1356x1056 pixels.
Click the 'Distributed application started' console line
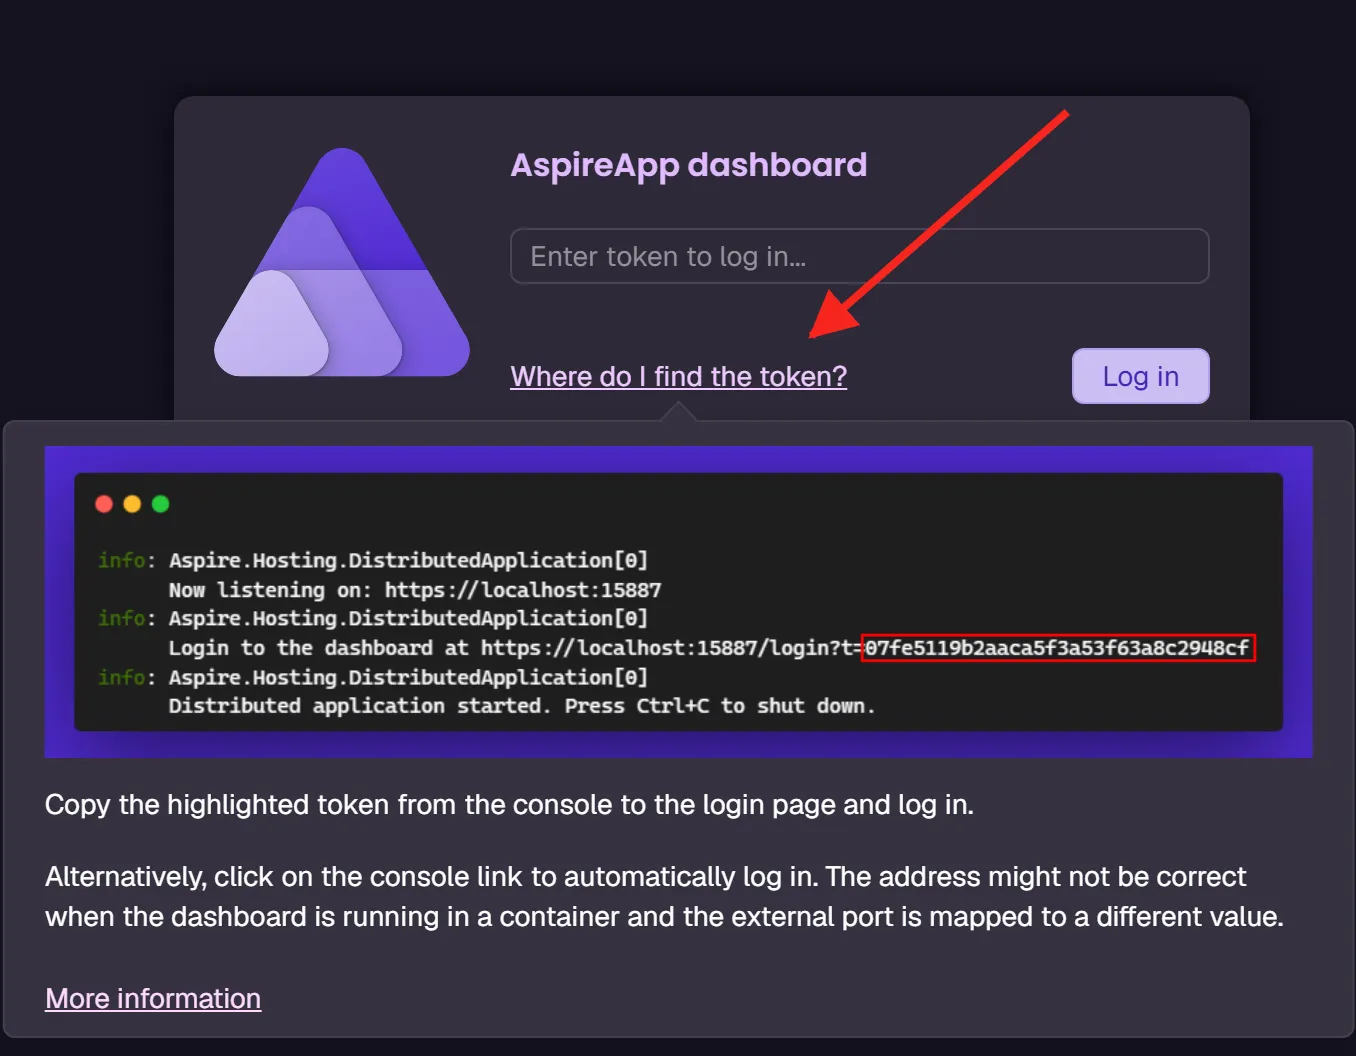click(521, 706)
